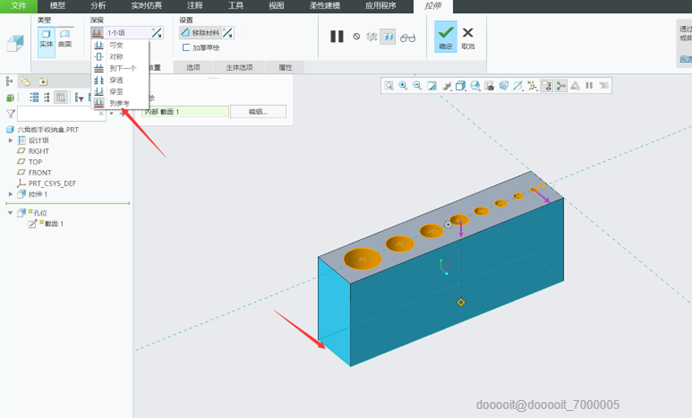Click the 取消 cancel button
This screenshot has height=418, width=692.
[468, 38]
